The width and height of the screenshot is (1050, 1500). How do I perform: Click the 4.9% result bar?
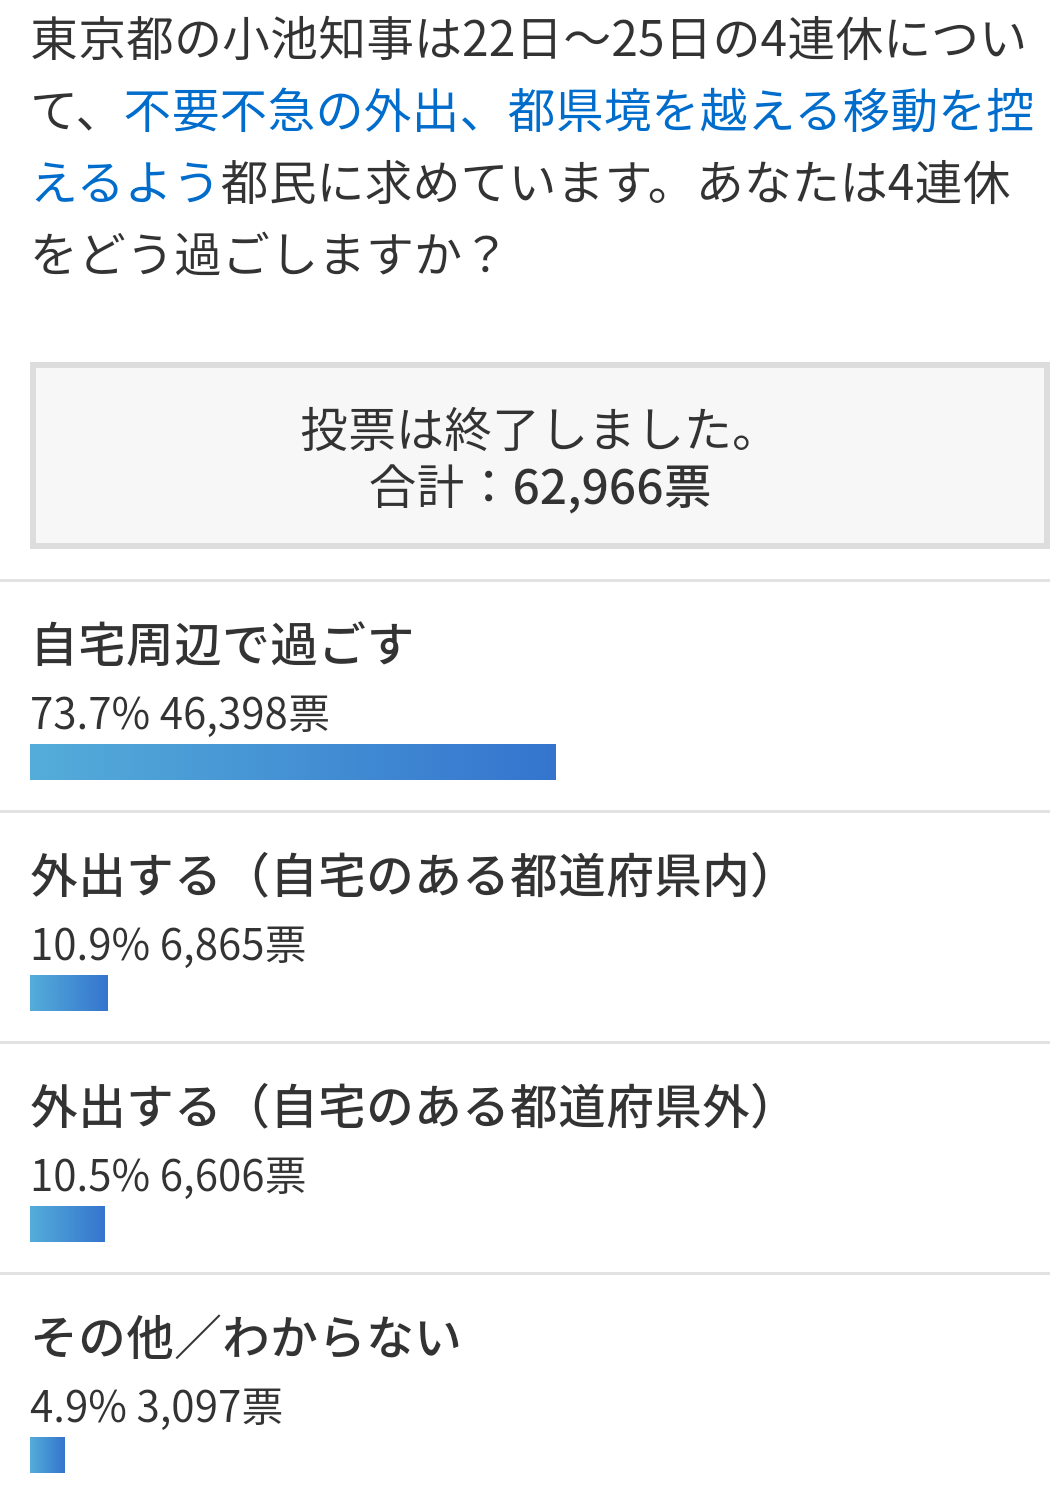(x=47, y=1455)
